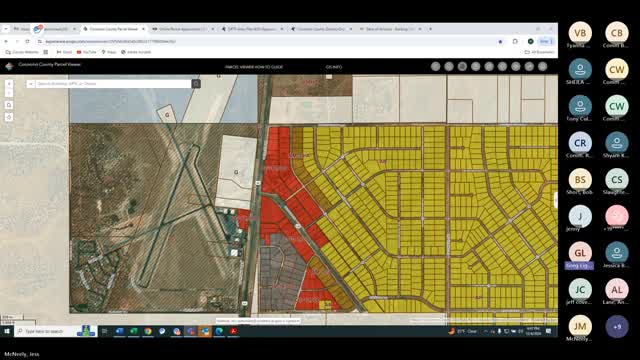
Task: Open a new browser tab
Action: click(x=430, y=29)
